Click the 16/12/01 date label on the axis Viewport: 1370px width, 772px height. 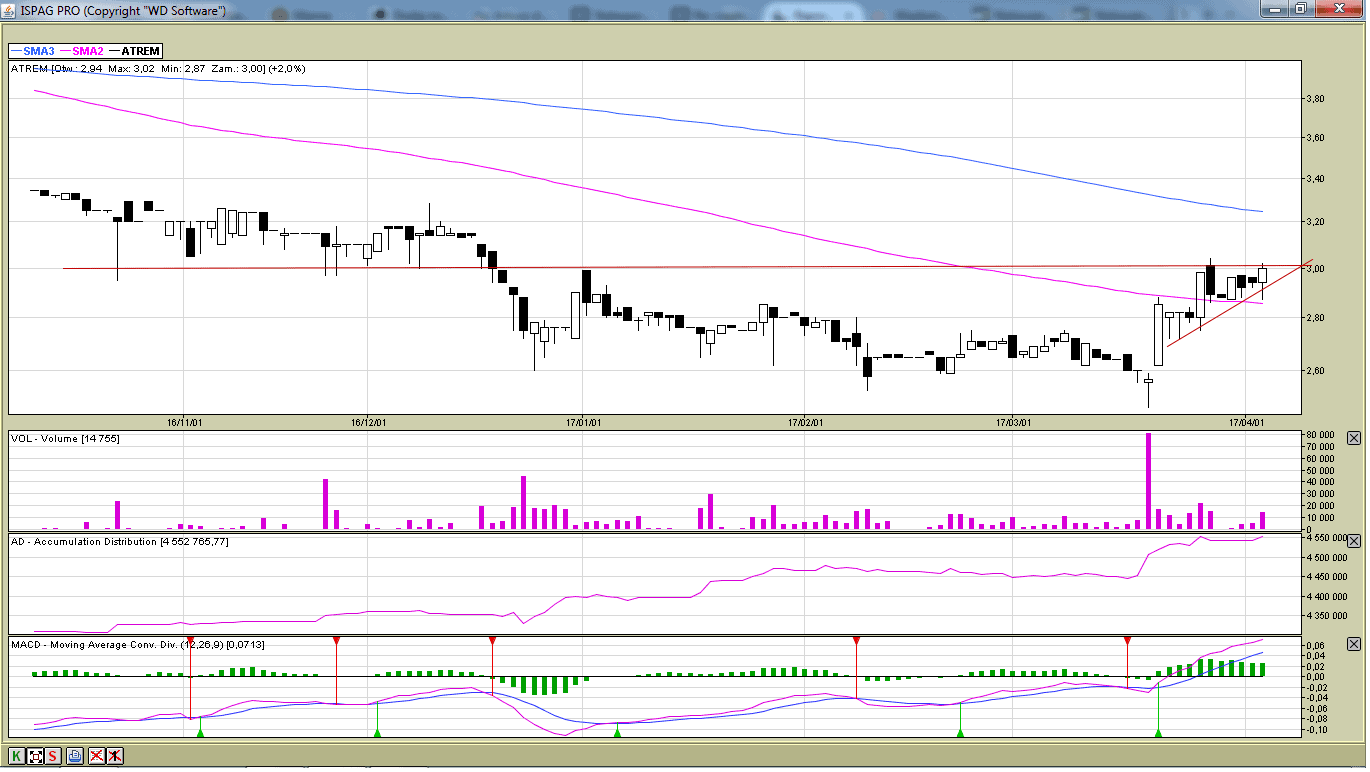(x=369, y=423)
